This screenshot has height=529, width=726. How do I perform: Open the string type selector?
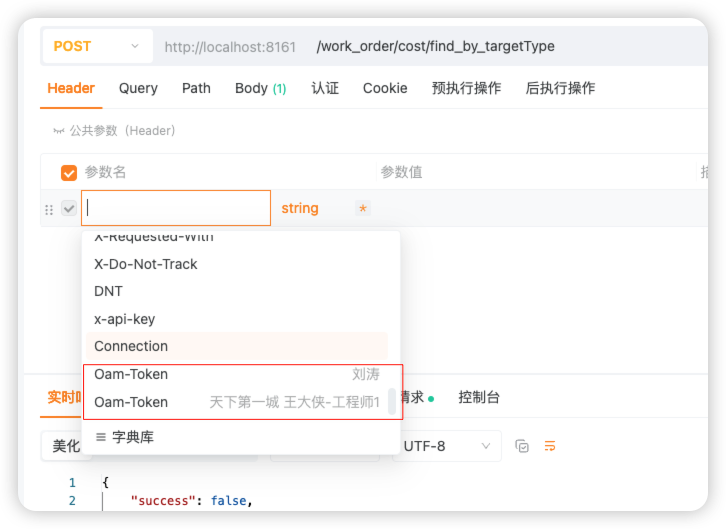tap(300, 208)
